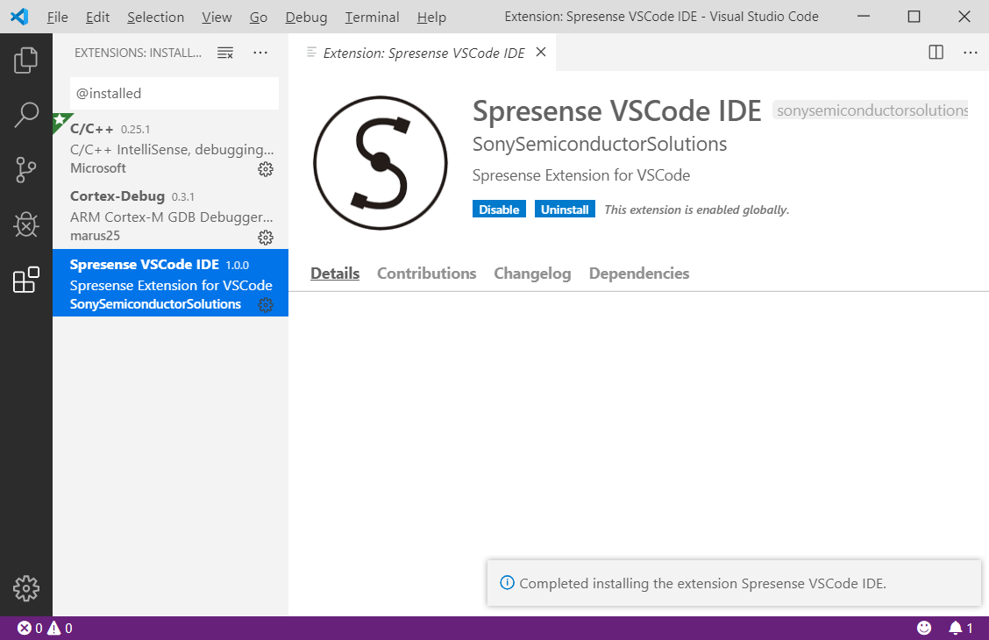The height and width of the screenshot is (640, 989).
Task: Uninstall the Spresense VSCode IDE extension
Action: (x=564, y=208)
